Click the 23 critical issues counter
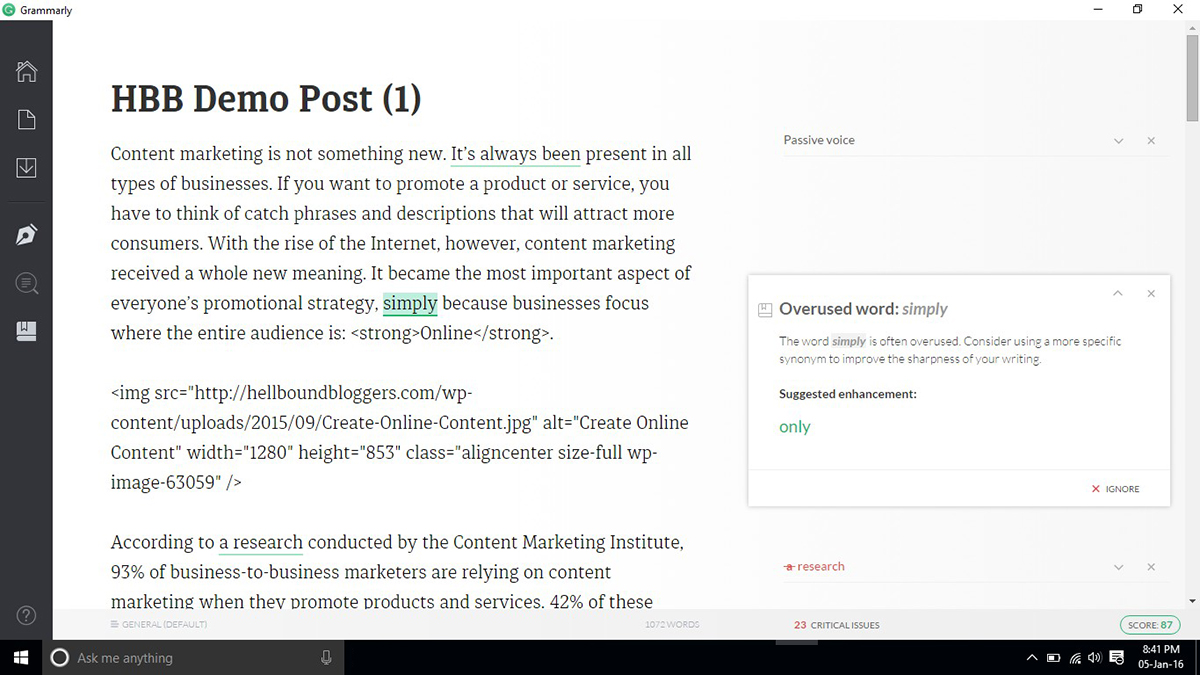Viewport: 1200px width, 675px height. tap(836, 625)
